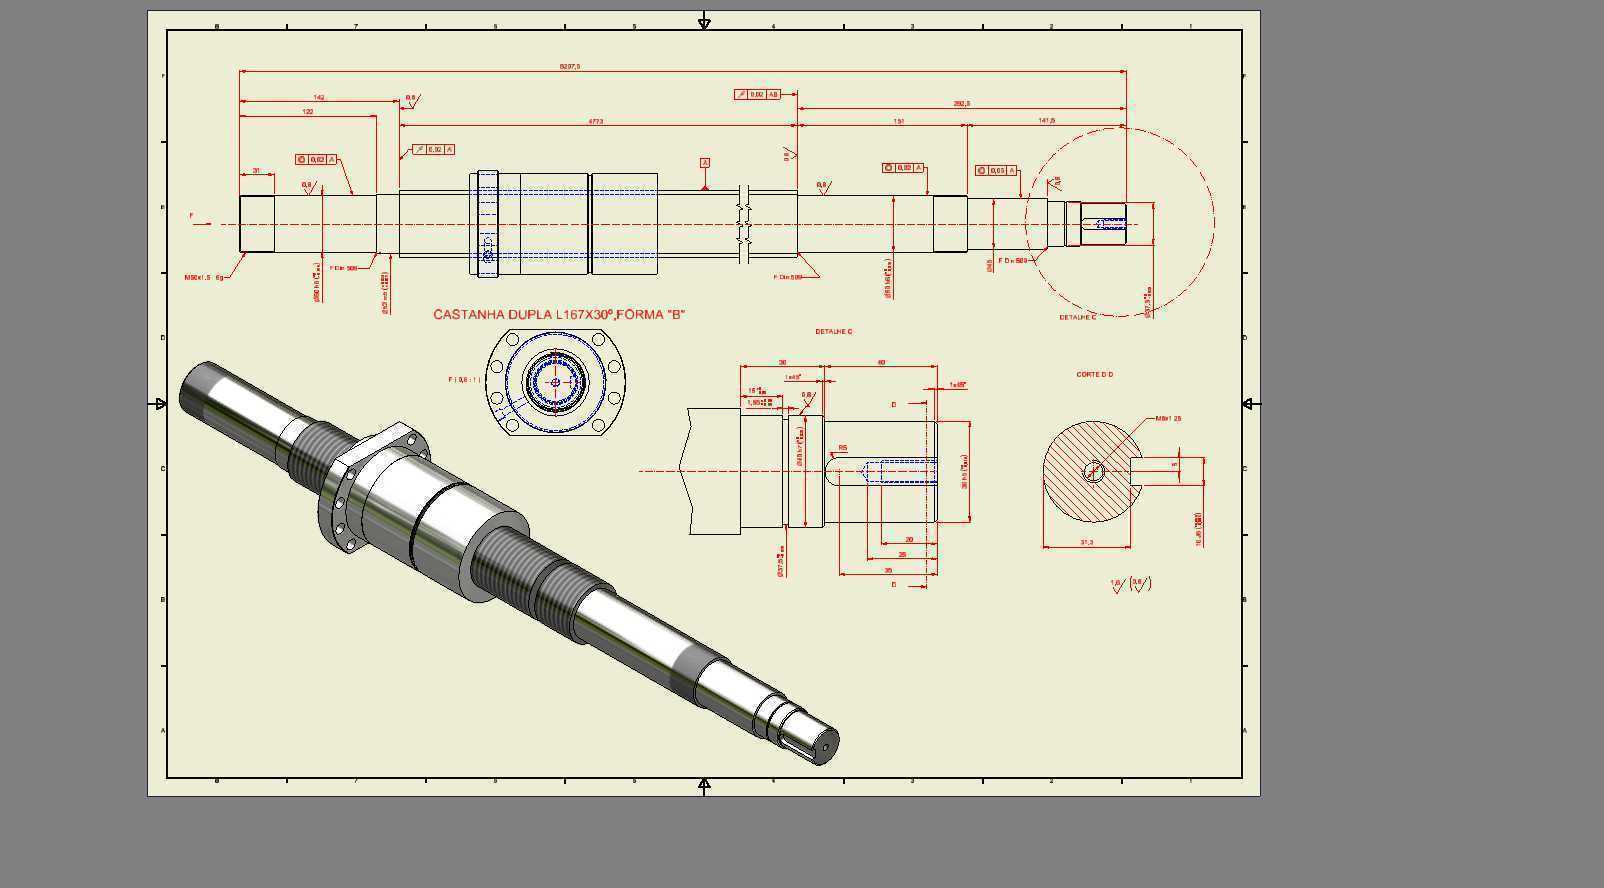Click the hatched cross-section circle

(1091, 470)
